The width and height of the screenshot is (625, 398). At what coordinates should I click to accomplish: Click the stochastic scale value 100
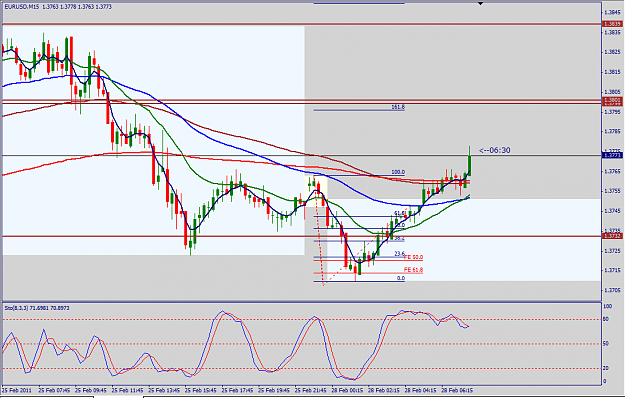[x=608, y=306]
